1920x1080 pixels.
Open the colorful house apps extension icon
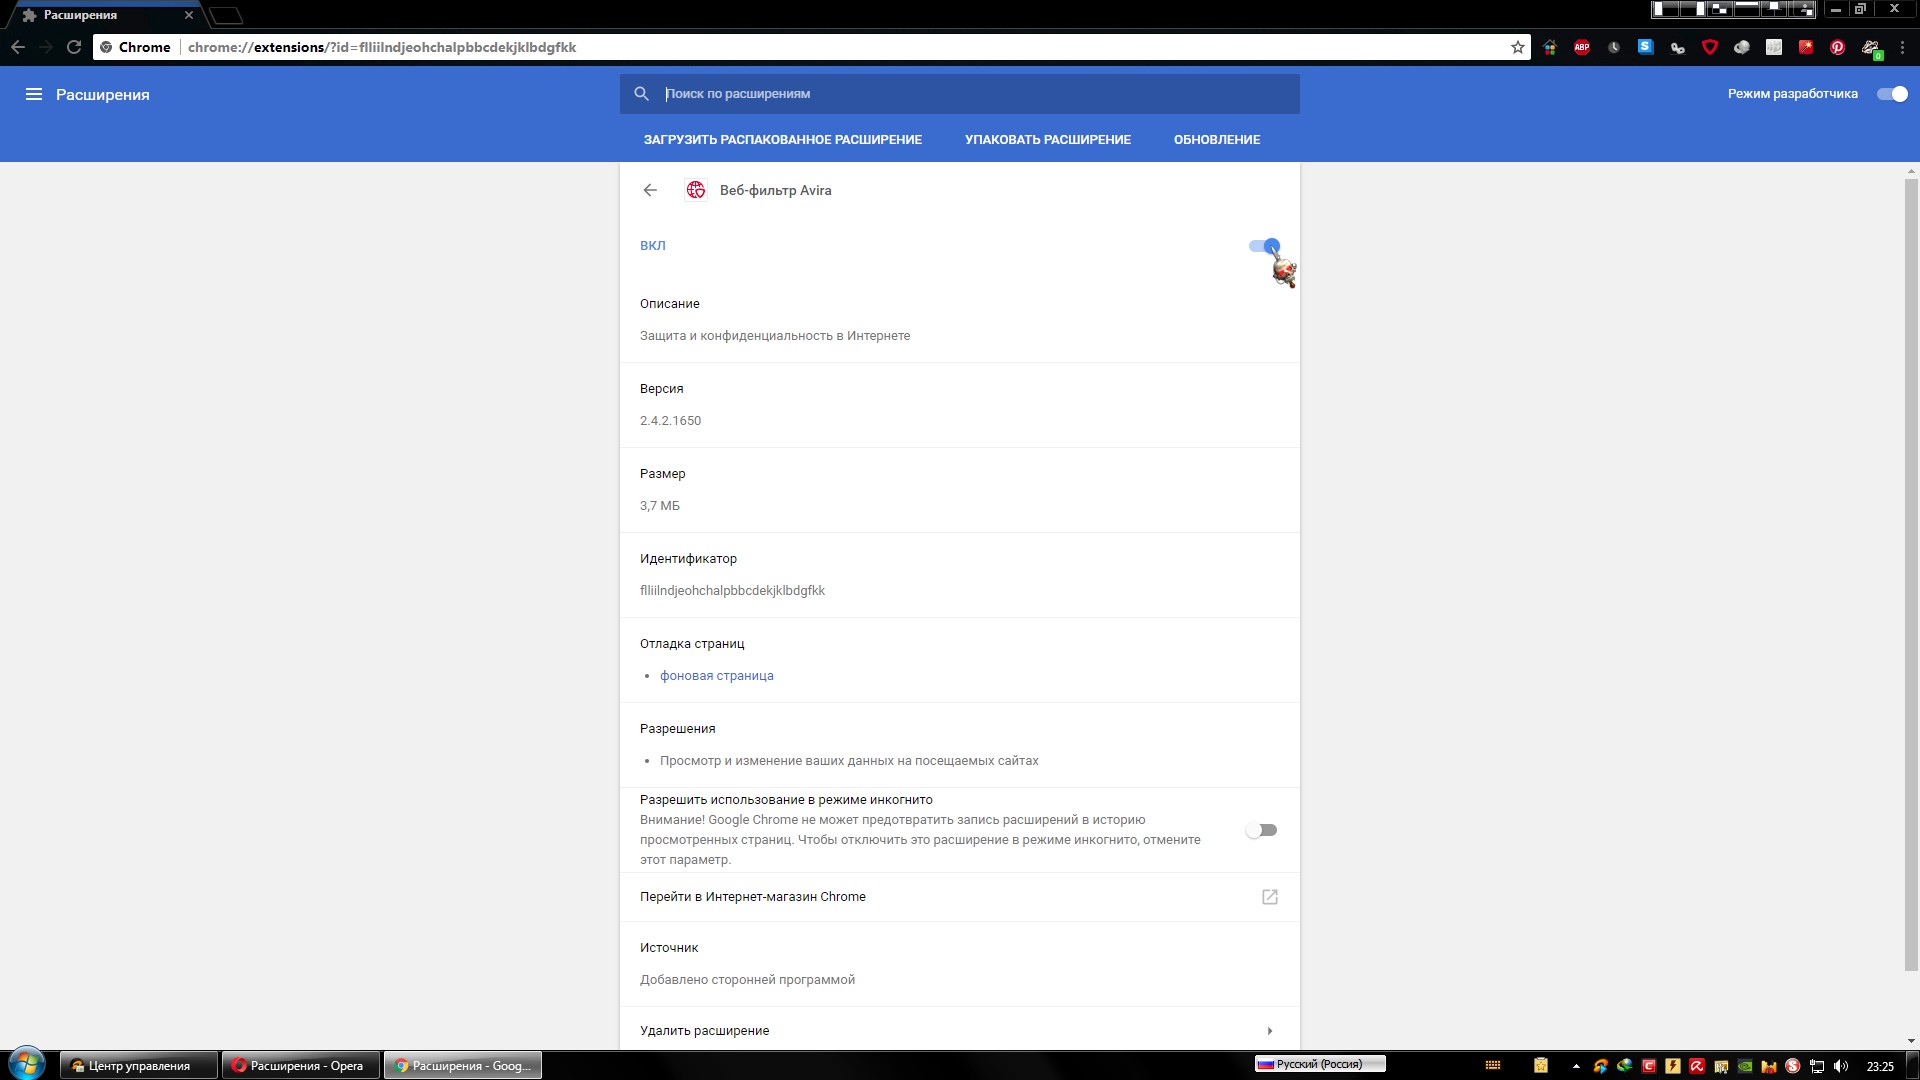tap(1550, 47)
